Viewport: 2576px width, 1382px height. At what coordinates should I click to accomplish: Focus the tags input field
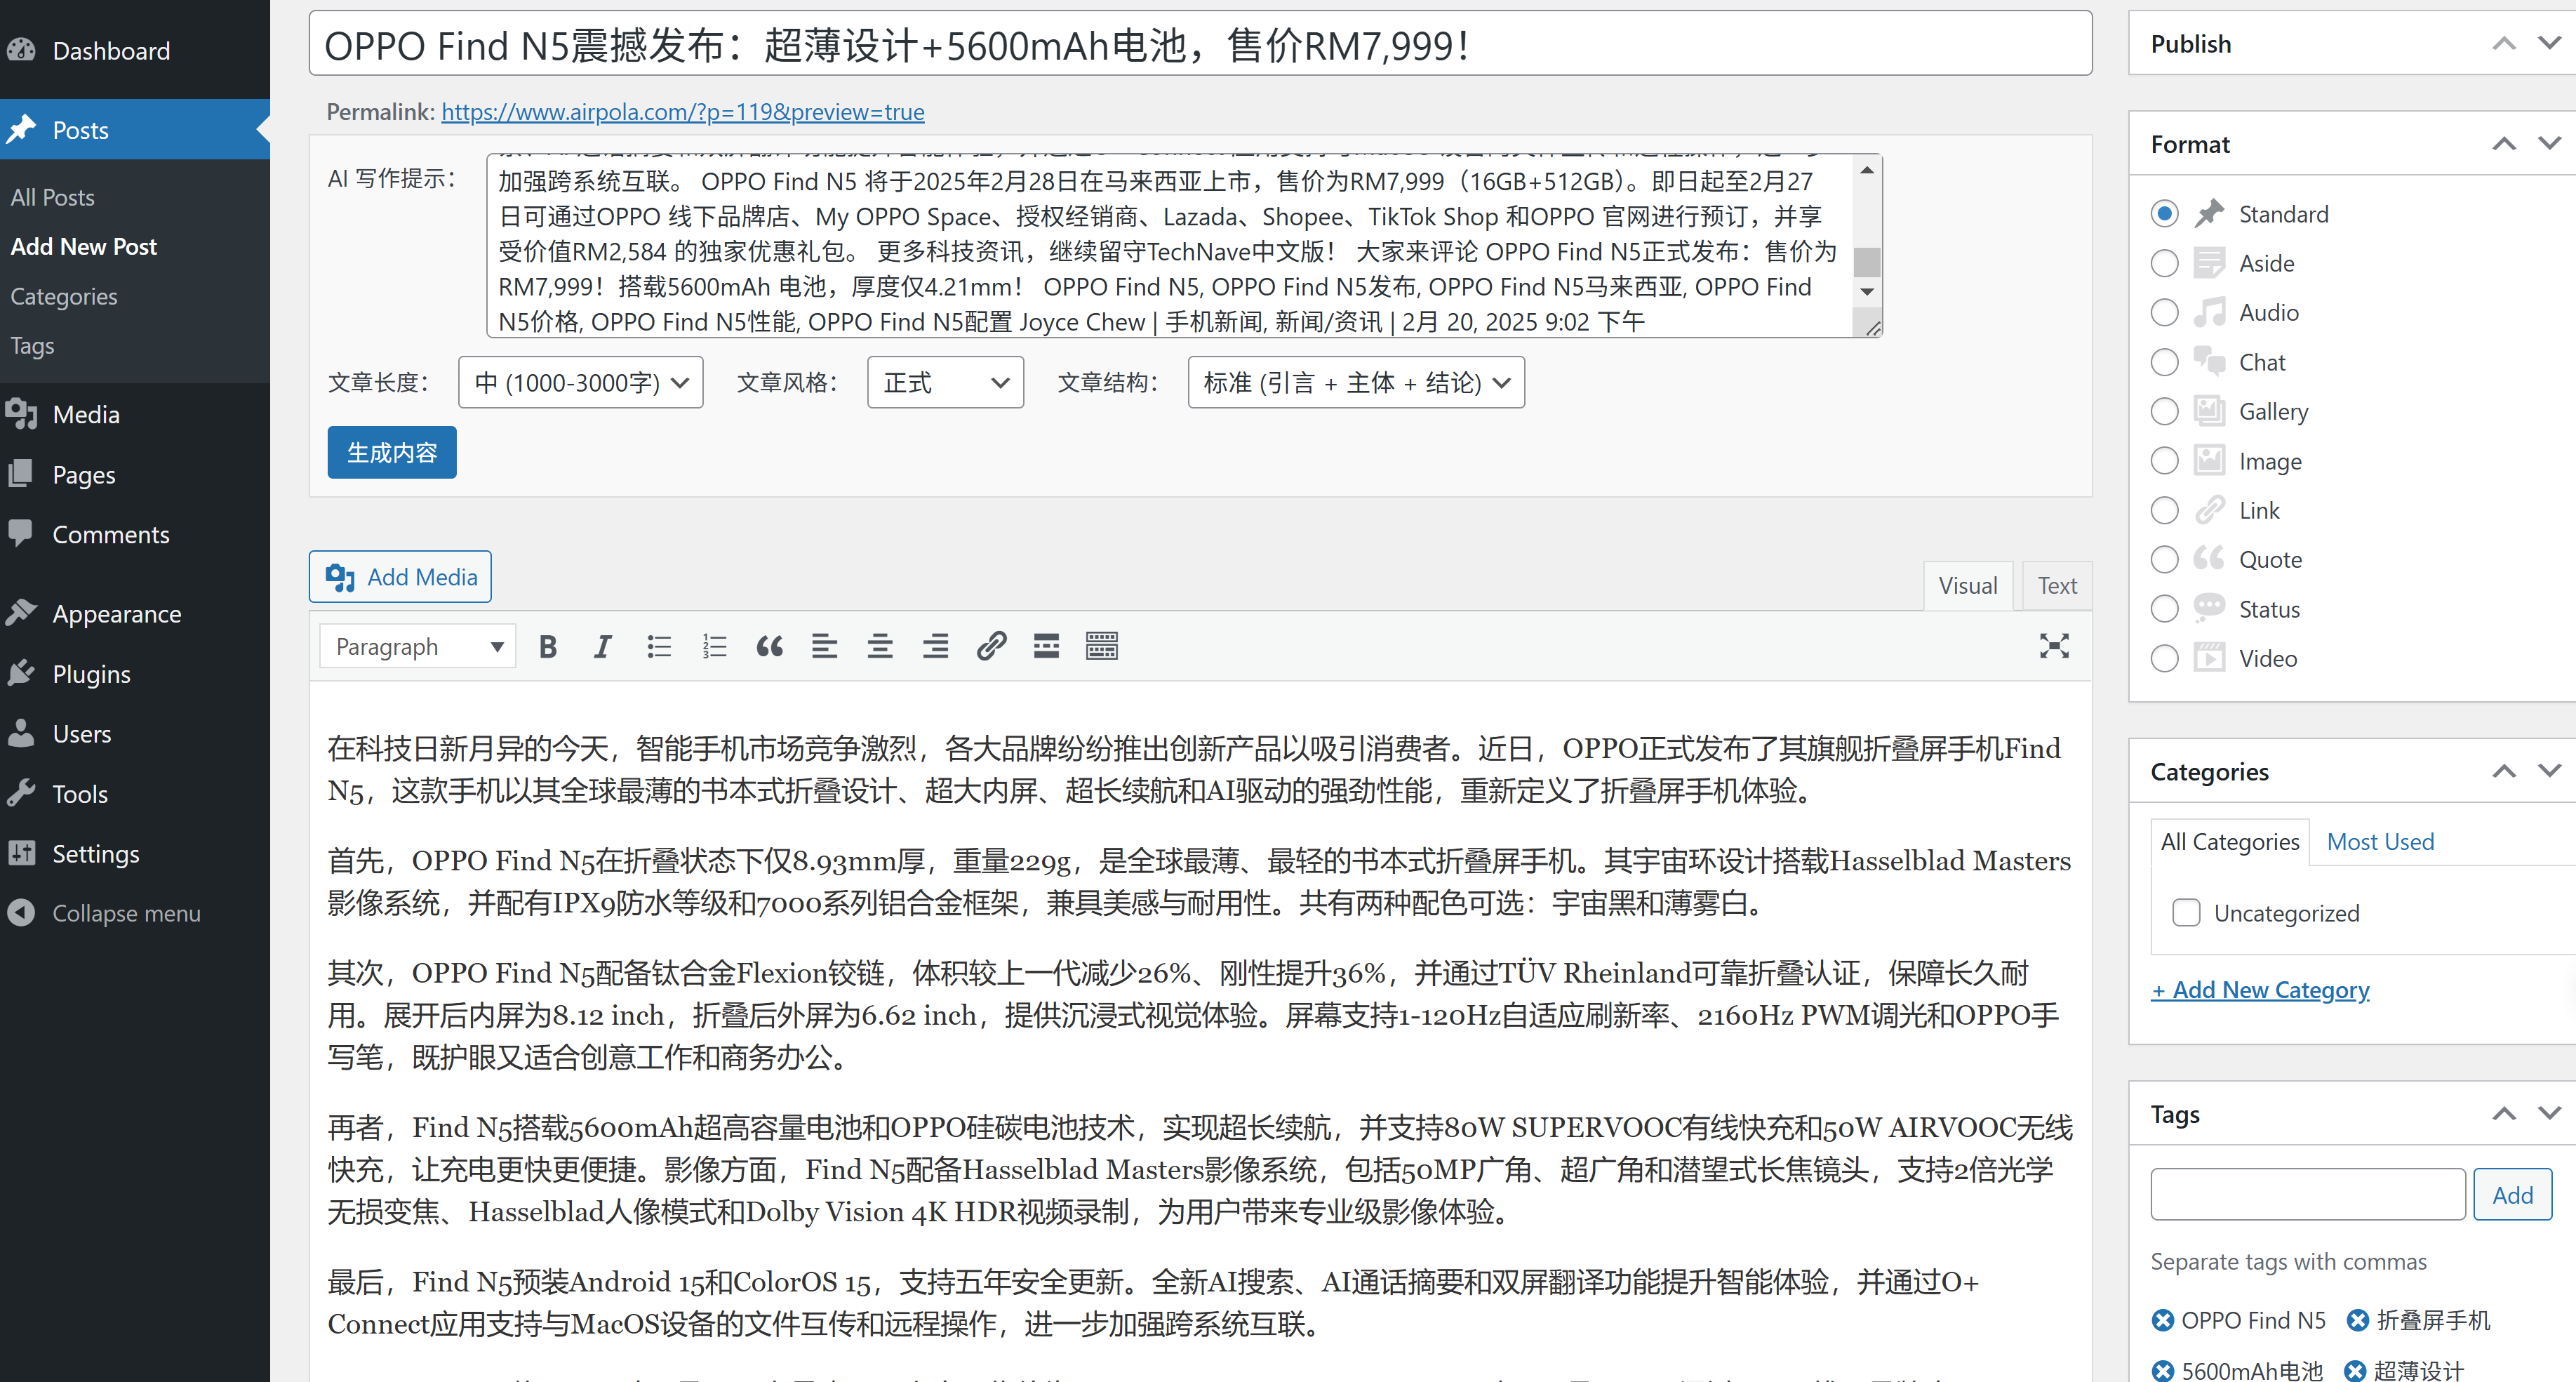click(x=2308, y=1195)
